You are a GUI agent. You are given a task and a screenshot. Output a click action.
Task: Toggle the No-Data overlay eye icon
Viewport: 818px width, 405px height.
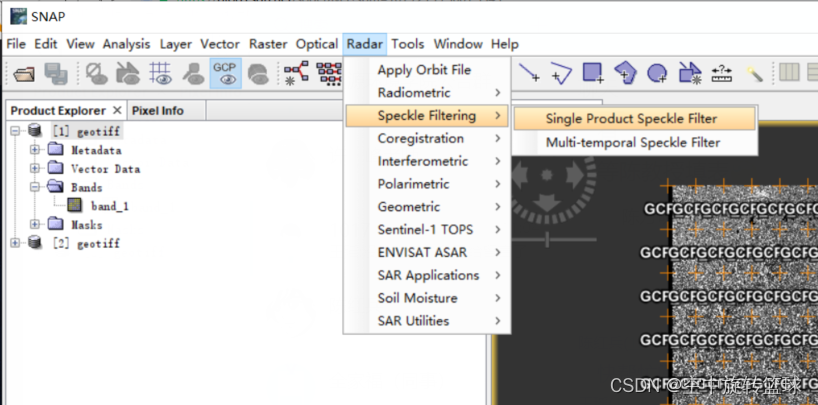click(96, 74)
